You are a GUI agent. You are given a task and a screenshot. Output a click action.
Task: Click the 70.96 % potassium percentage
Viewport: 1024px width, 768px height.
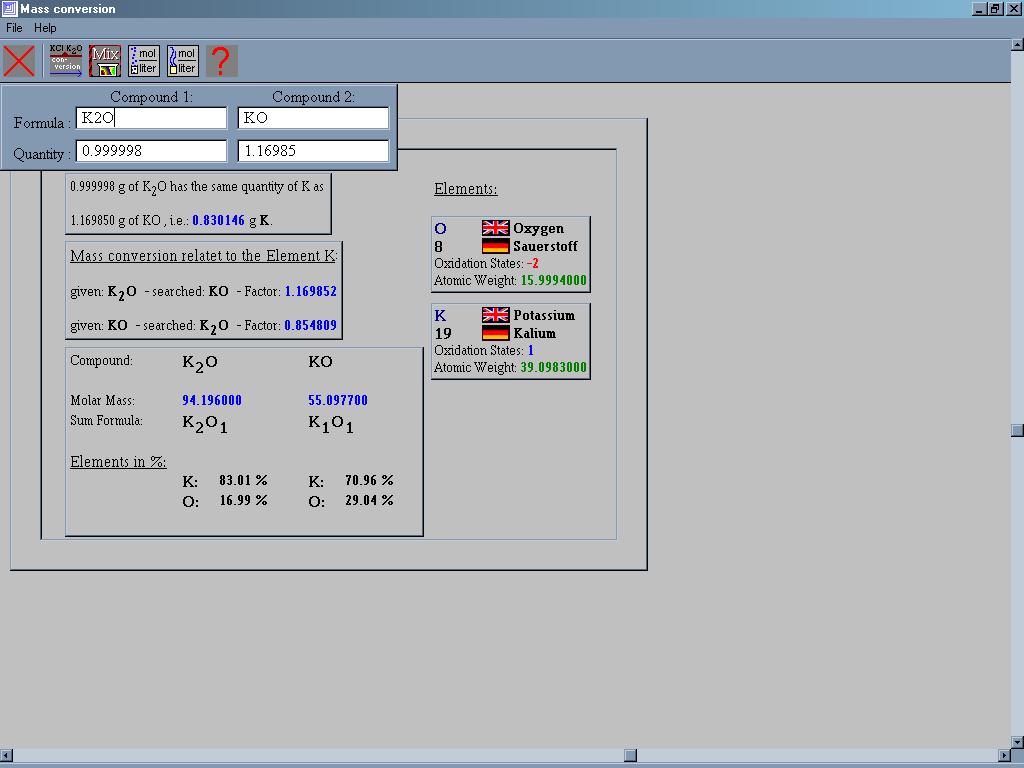tap(369, 481)
